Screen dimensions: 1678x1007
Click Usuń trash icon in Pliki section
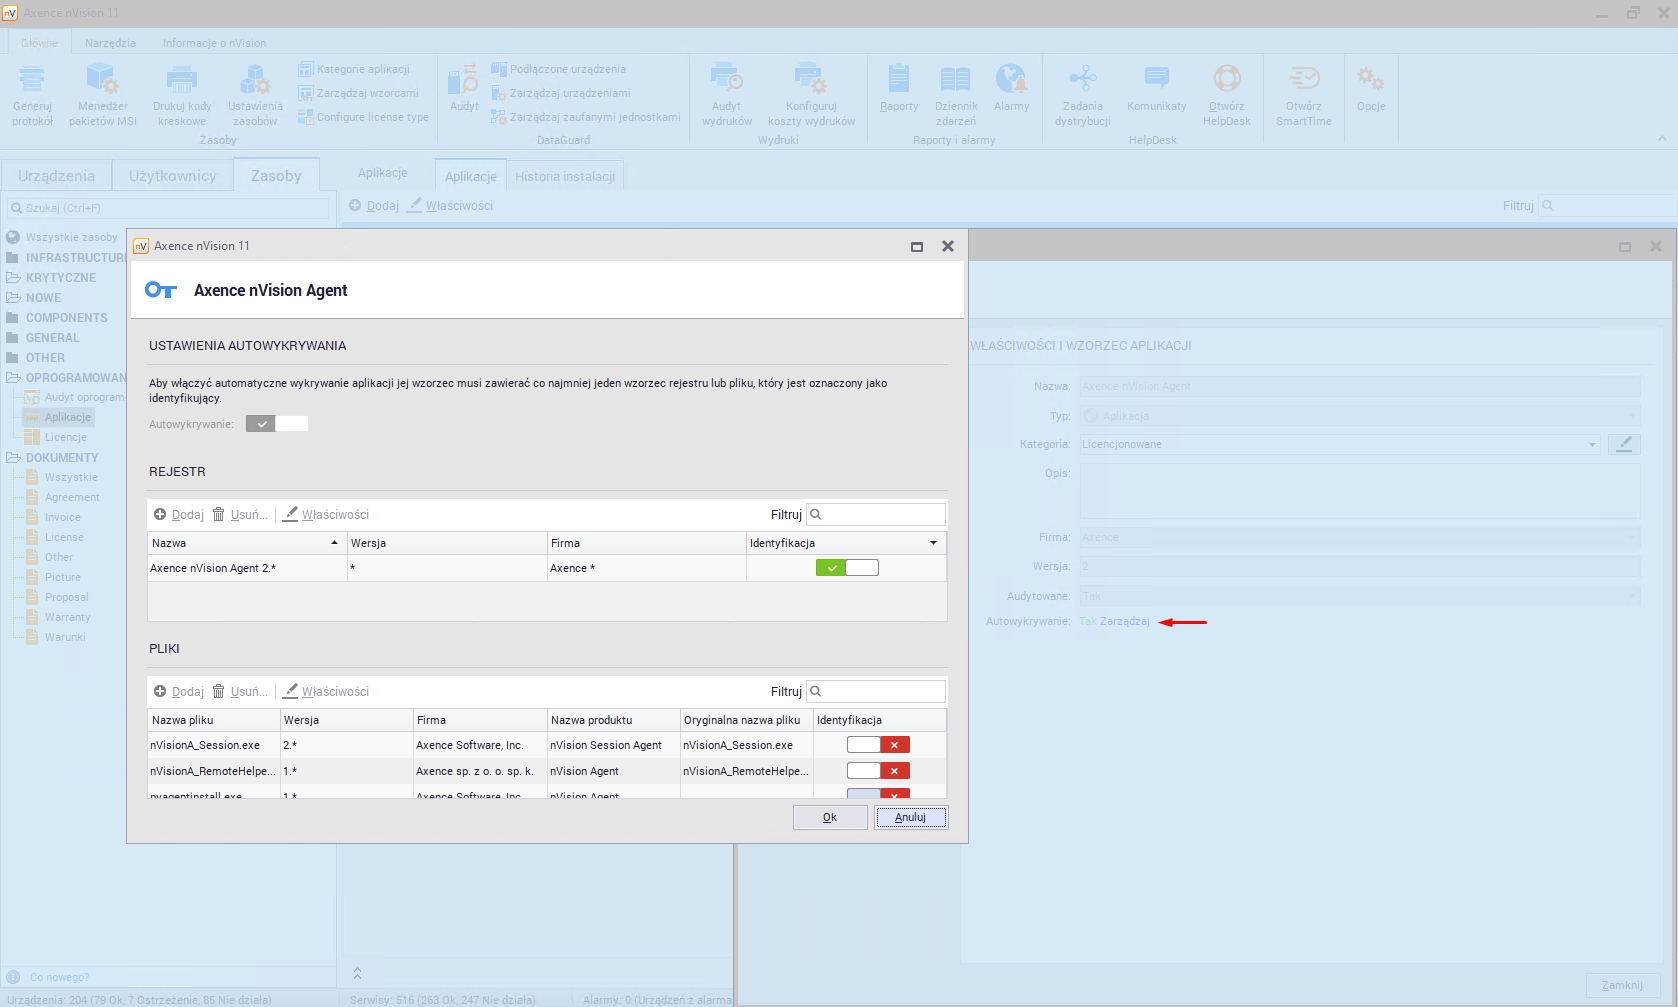tap(218, 691)
